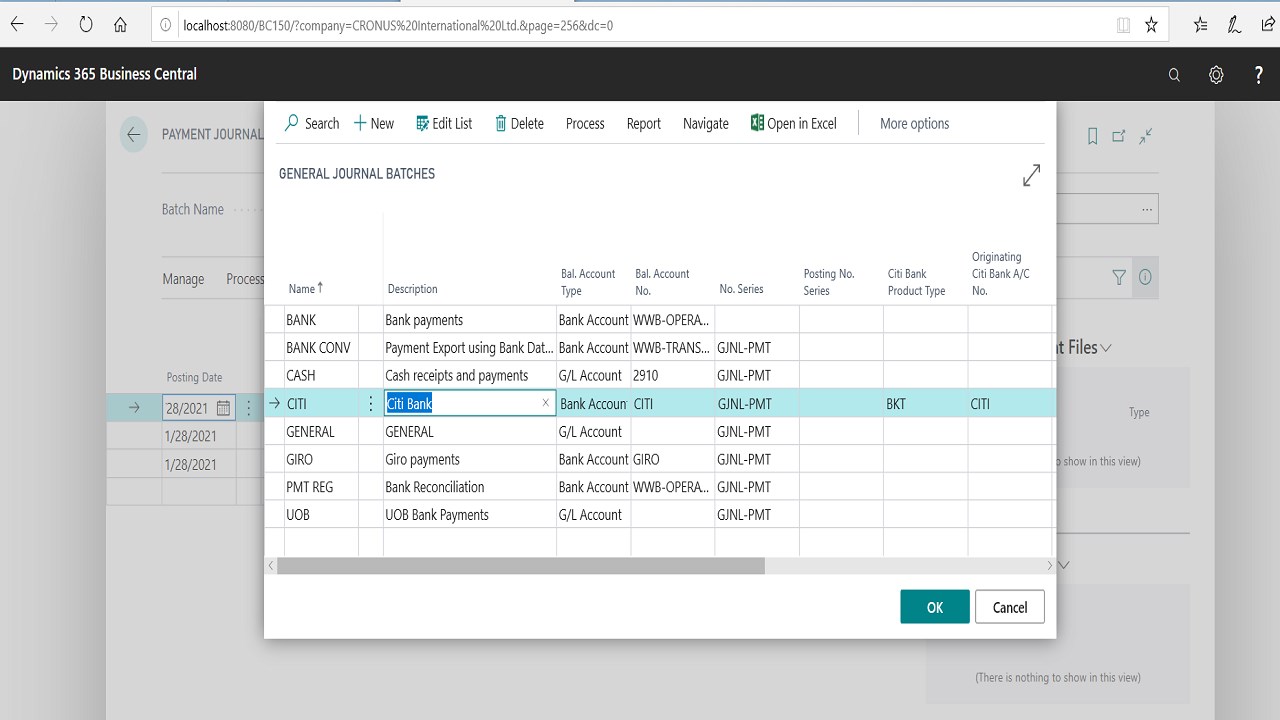Click Open in Excel action
This screenshot has height=720, width=1280.
[x=794, y=124]
